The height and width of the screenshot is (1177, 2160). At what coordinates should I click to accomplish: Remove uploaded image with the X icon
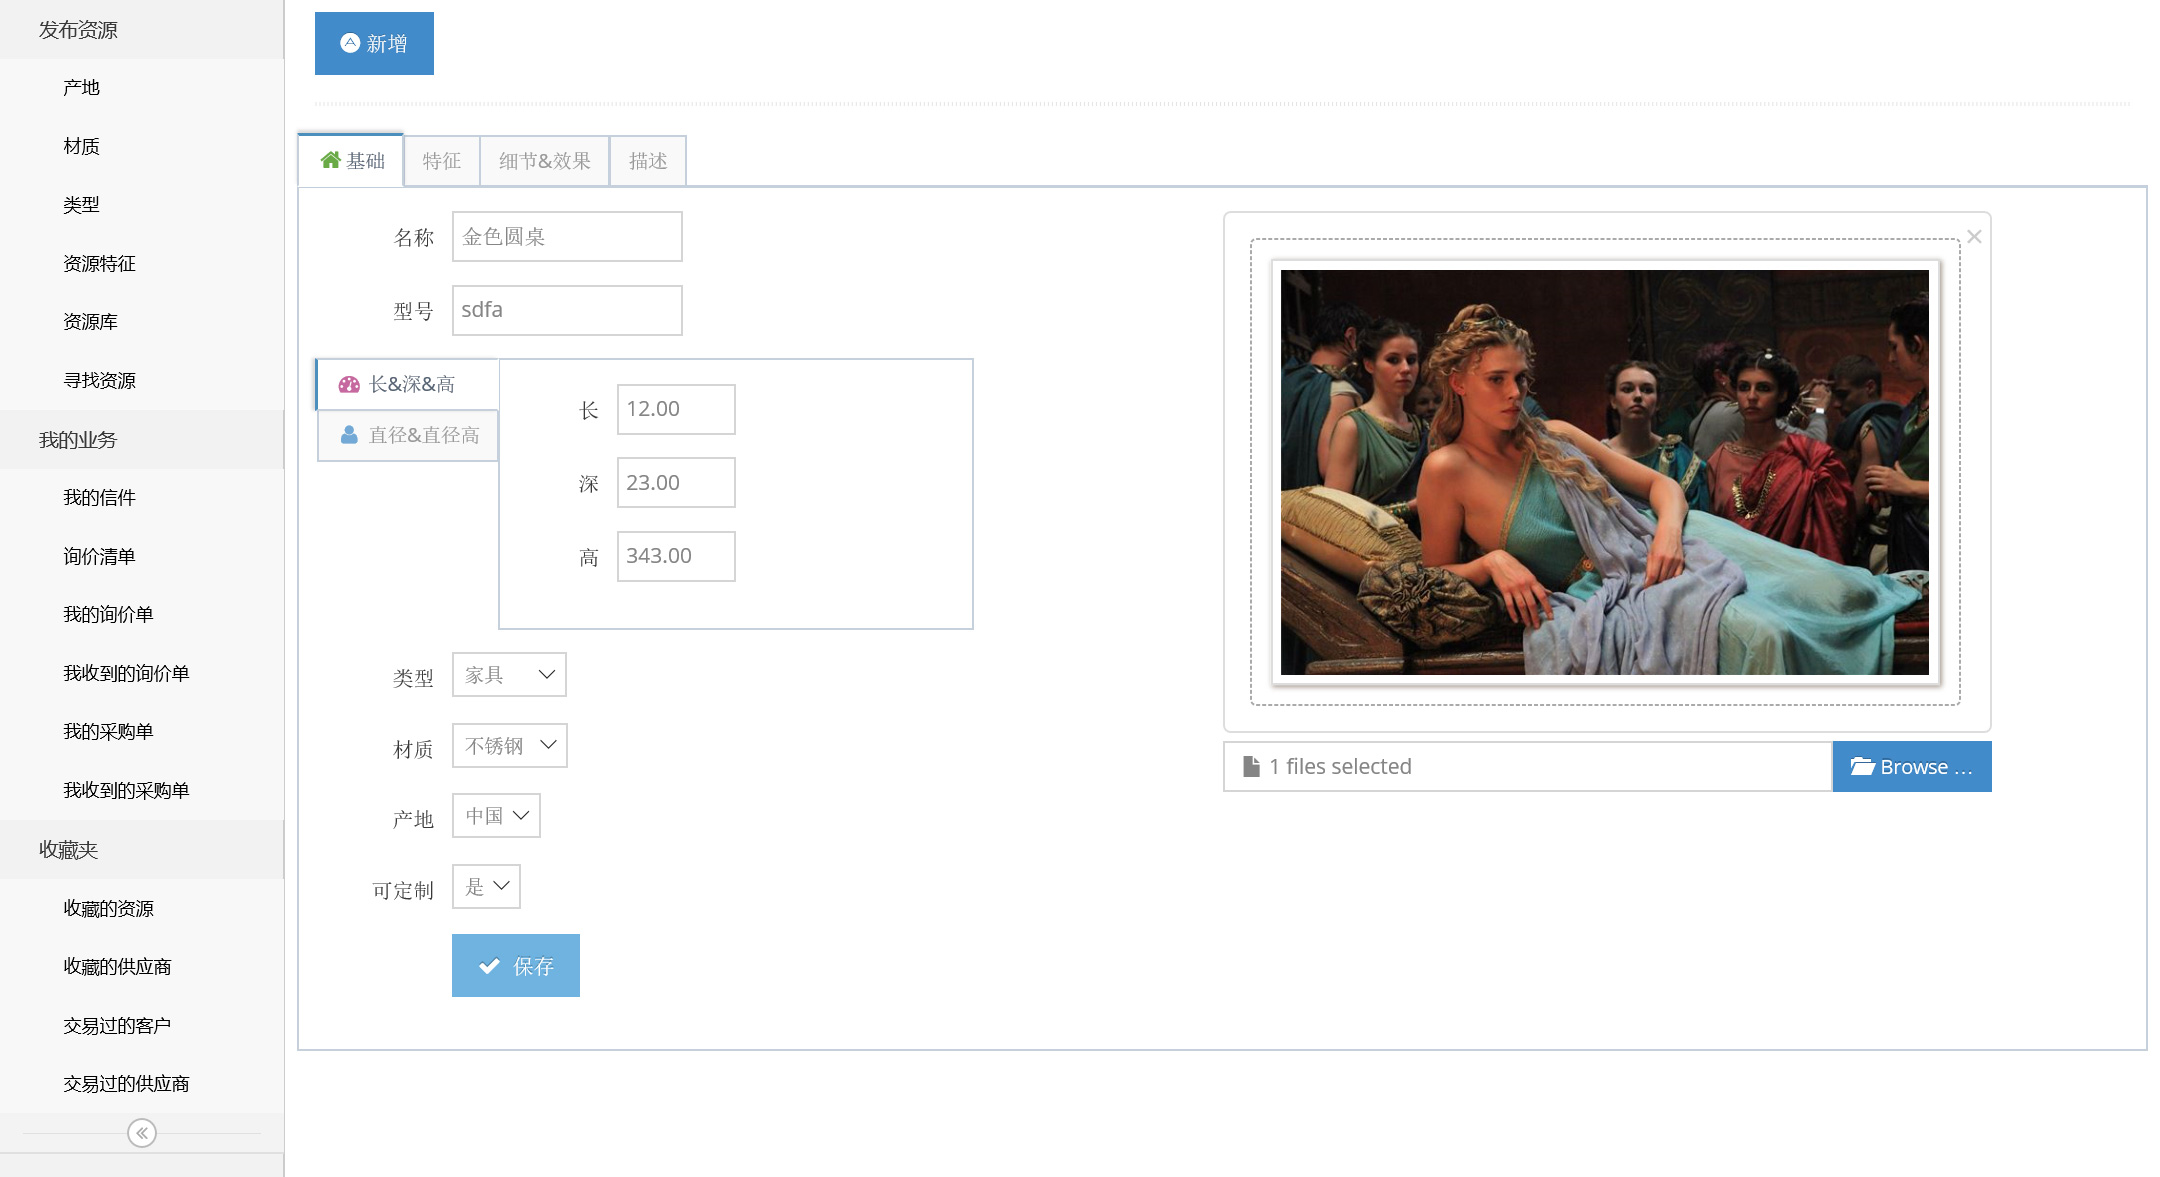point(1974,236)
